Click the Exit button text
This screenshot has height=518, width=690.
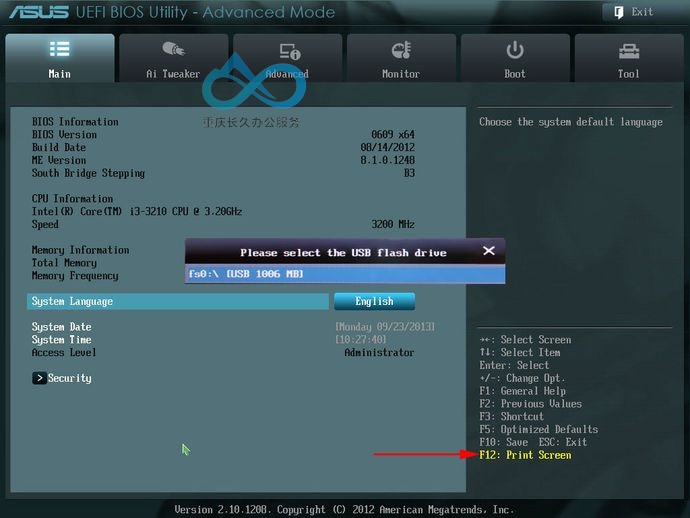pyautogui.click(x=642, y=12)
